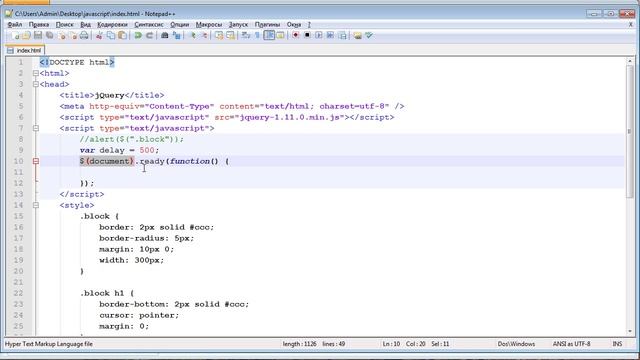The image size is (640, 360).
Task: Click 'Hyper Text Markup Language file' status text
Action: pos(49,344)
